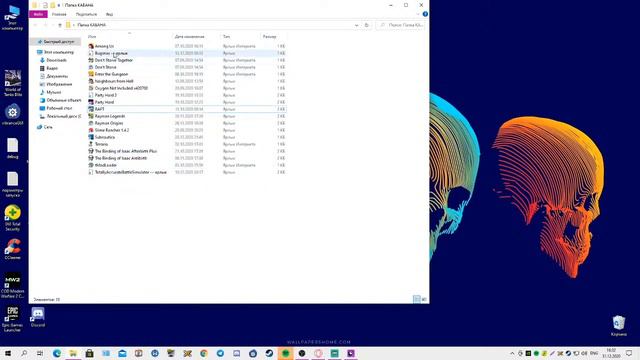Open taskbar search magnifier
Image resolution: width=640 pixels, height=360 pixels.
click(x=24, y=353)
